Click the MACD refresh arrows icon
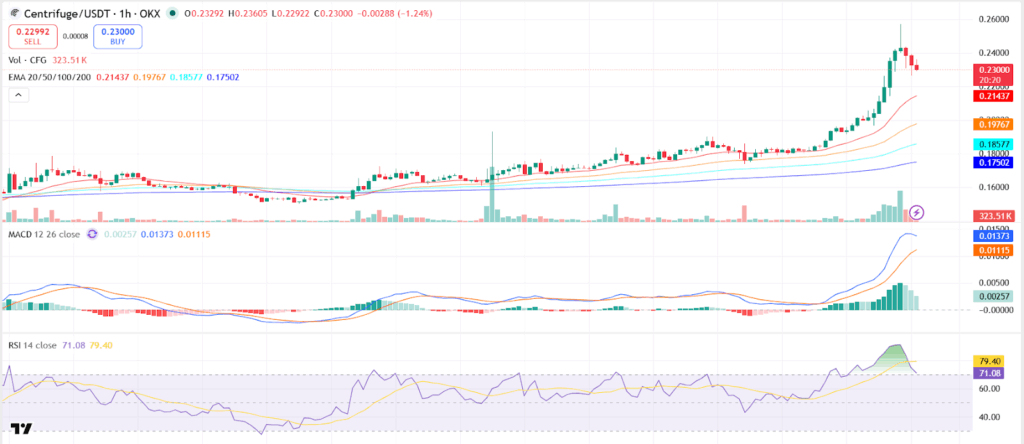 pos(91,234)
